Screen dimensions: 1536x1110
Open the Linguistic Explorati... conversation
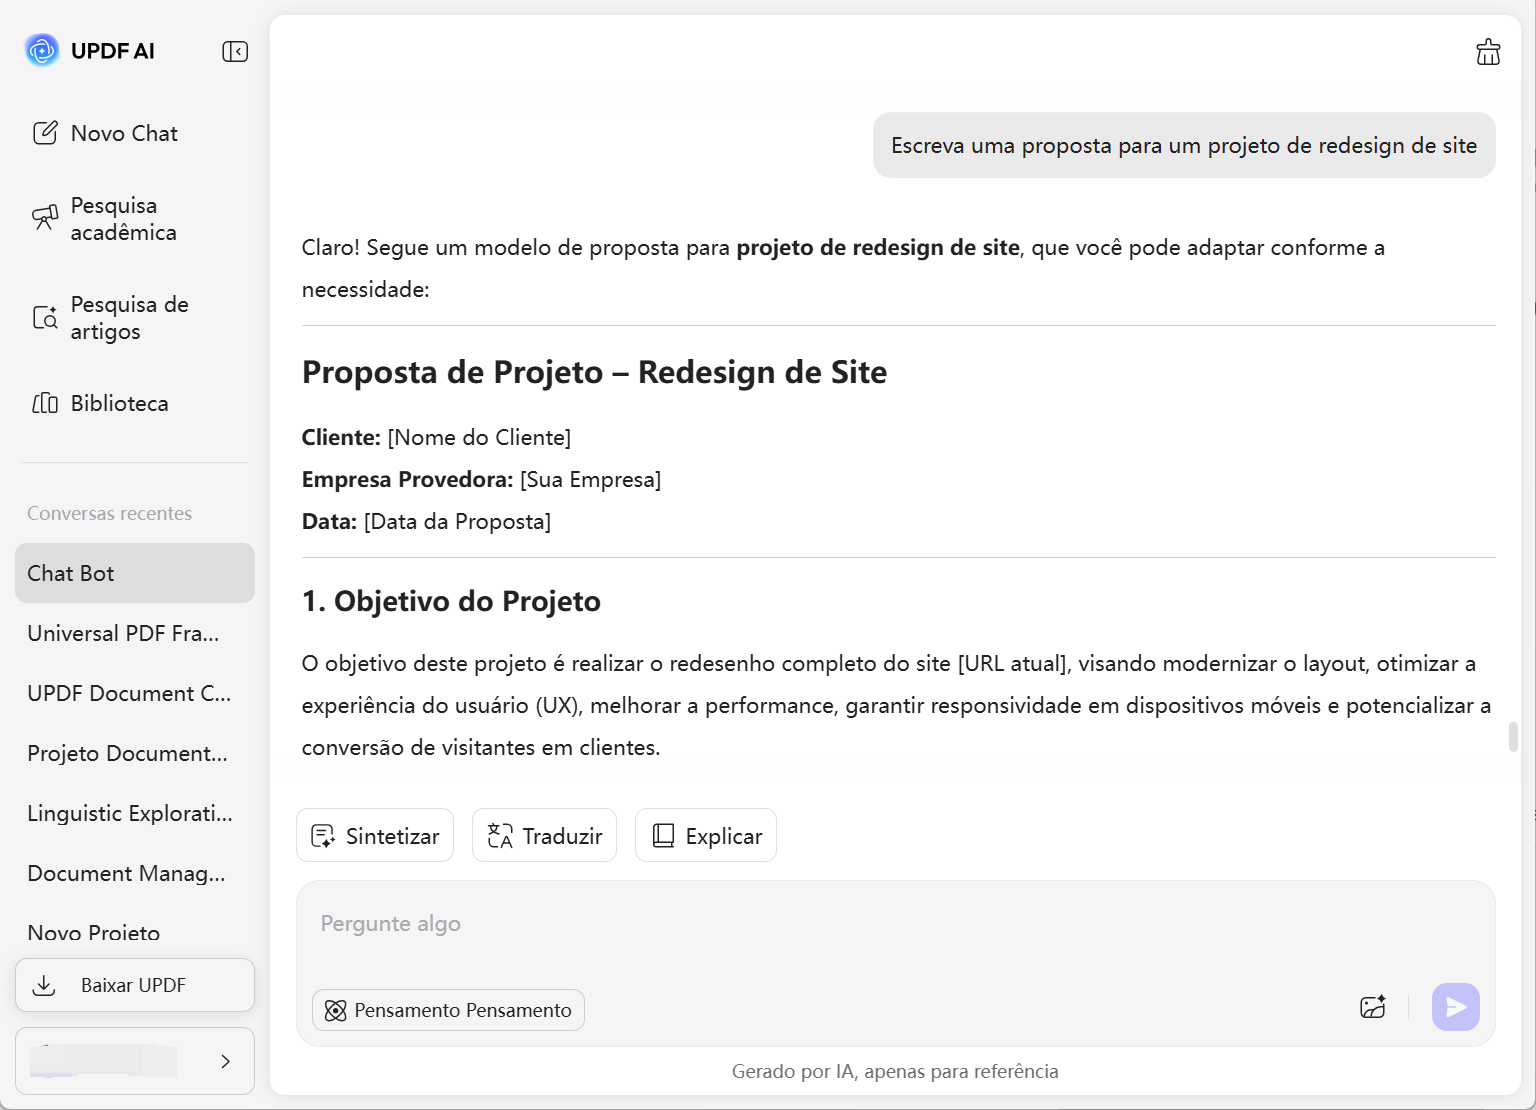pos(130,813)
